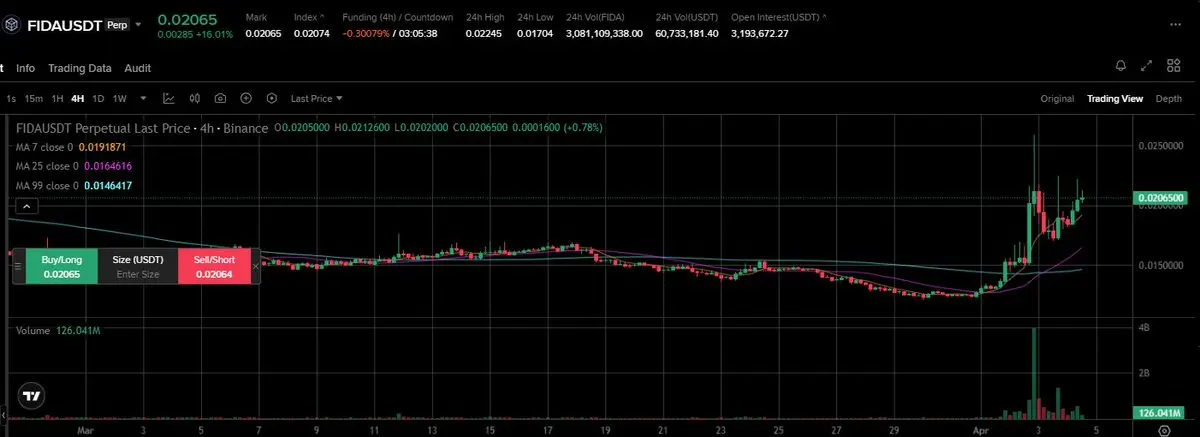
Task: Open the FIDAUSDT pair selector dropdown
Action: [x=138, y=24]
